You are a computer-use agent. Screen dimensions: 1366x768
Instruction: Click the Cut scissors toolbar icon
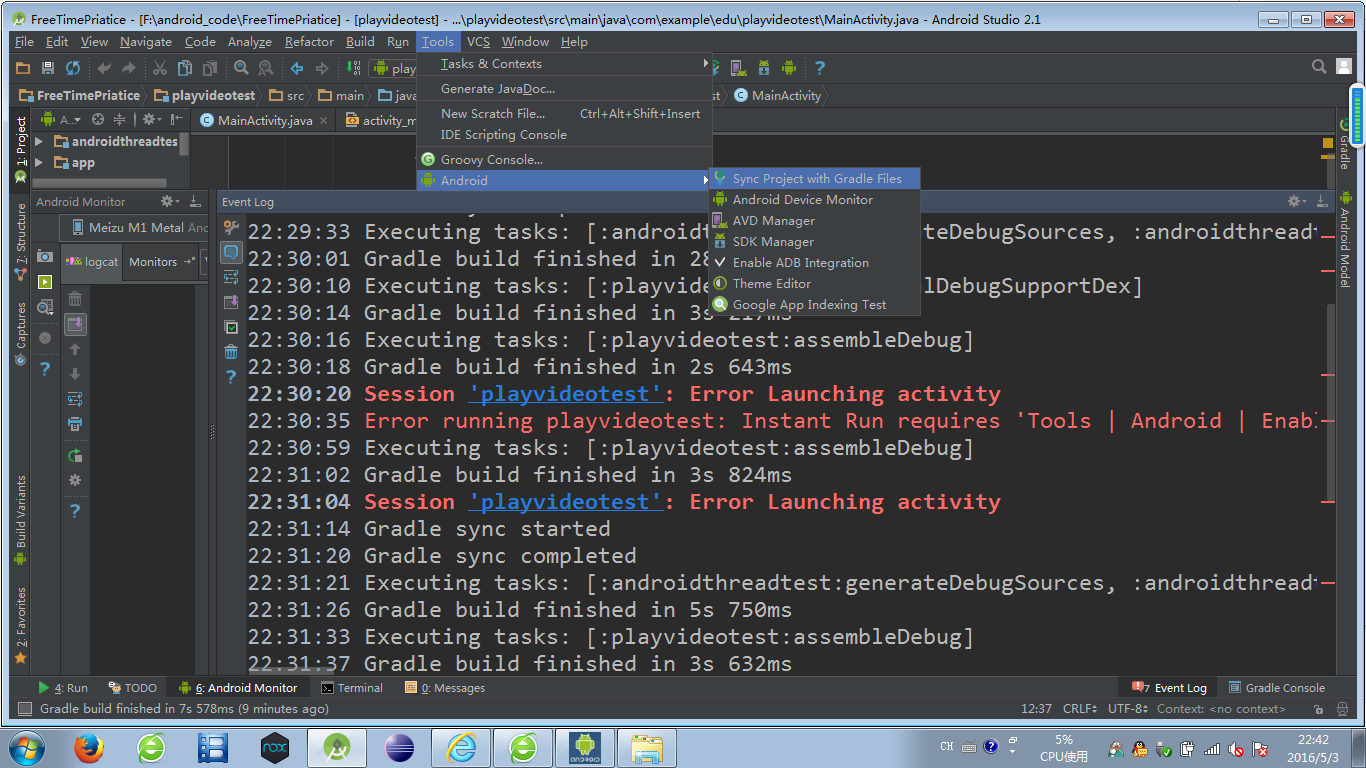click(160, 68)
